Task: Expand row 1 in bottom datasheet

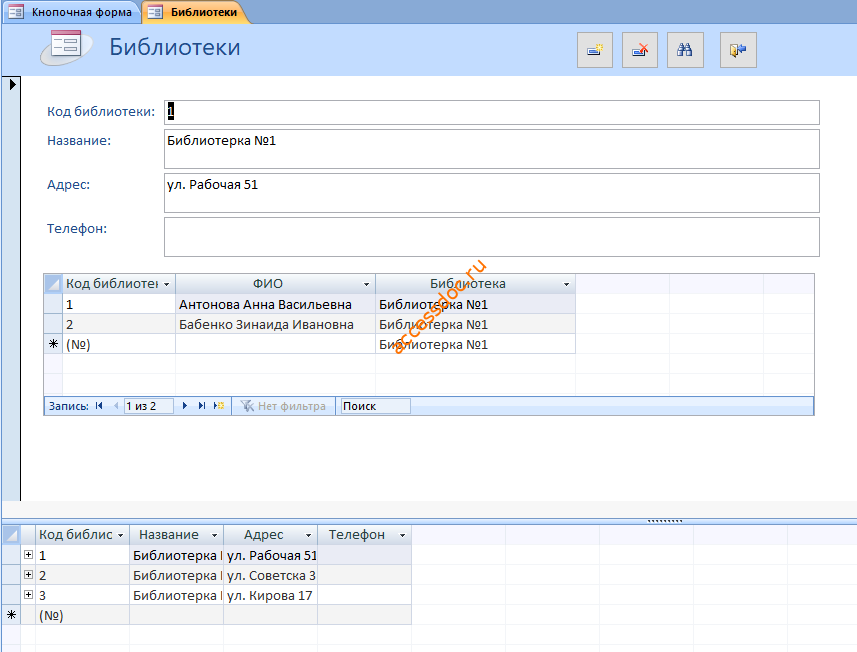Action: (x=28, y=555)
